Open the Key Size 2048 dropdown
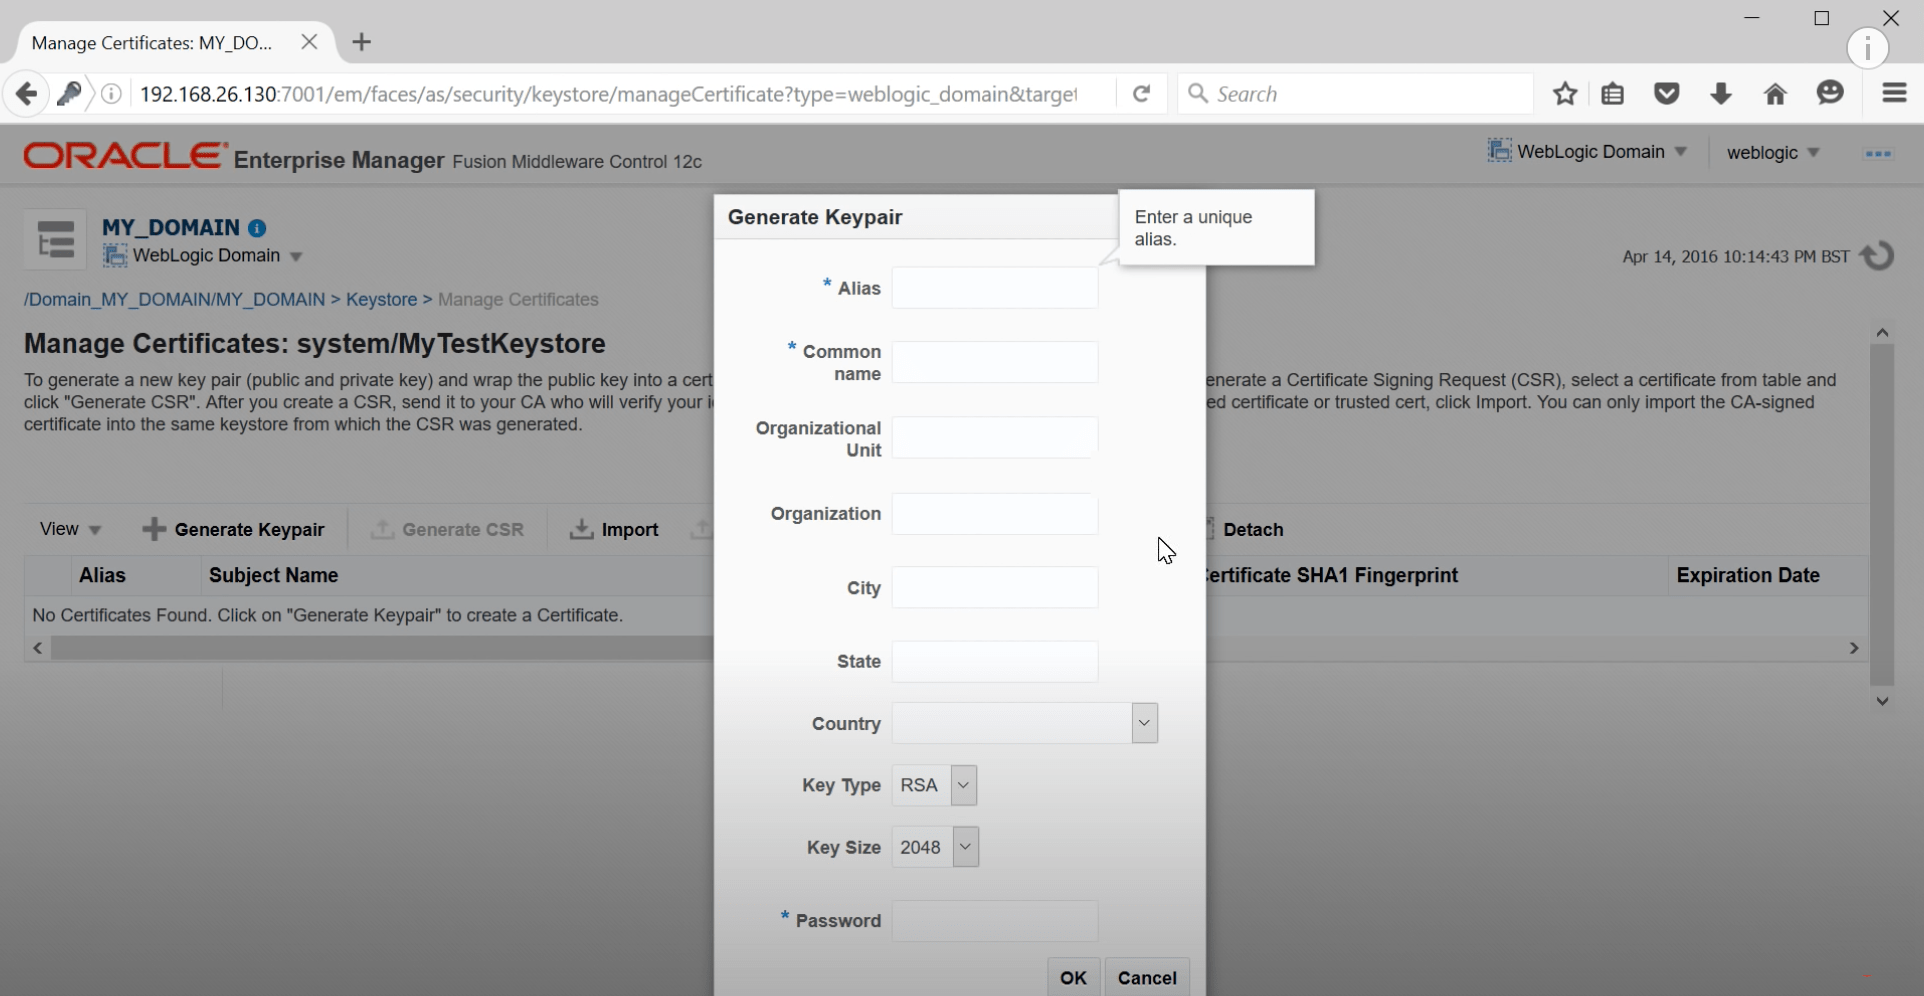 [964, 846]
